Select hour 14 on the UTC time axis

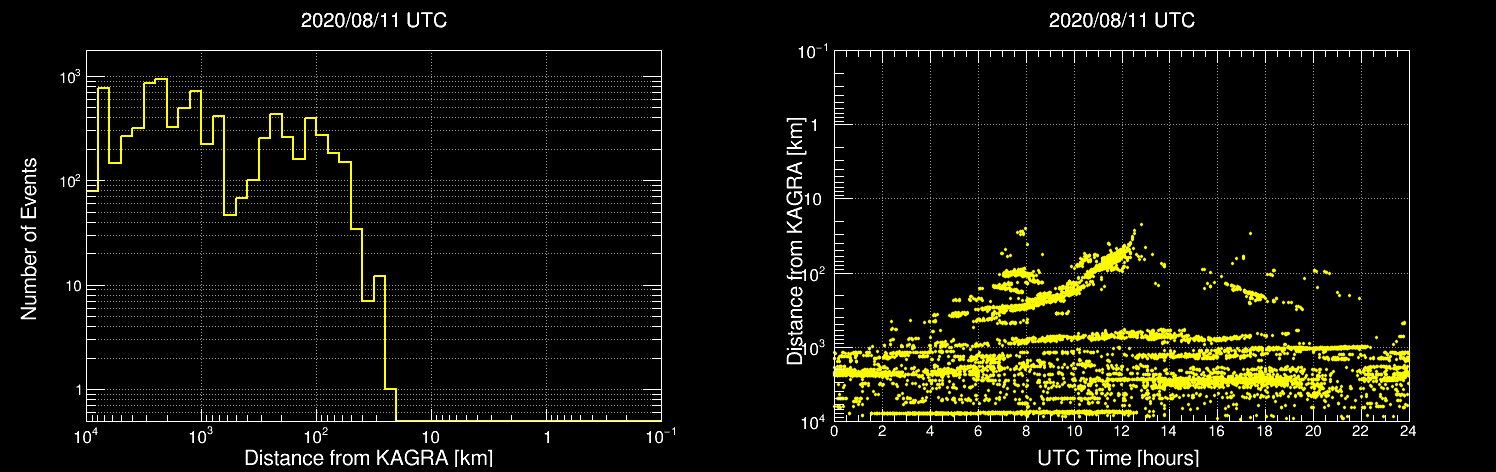coord(1169,433)
